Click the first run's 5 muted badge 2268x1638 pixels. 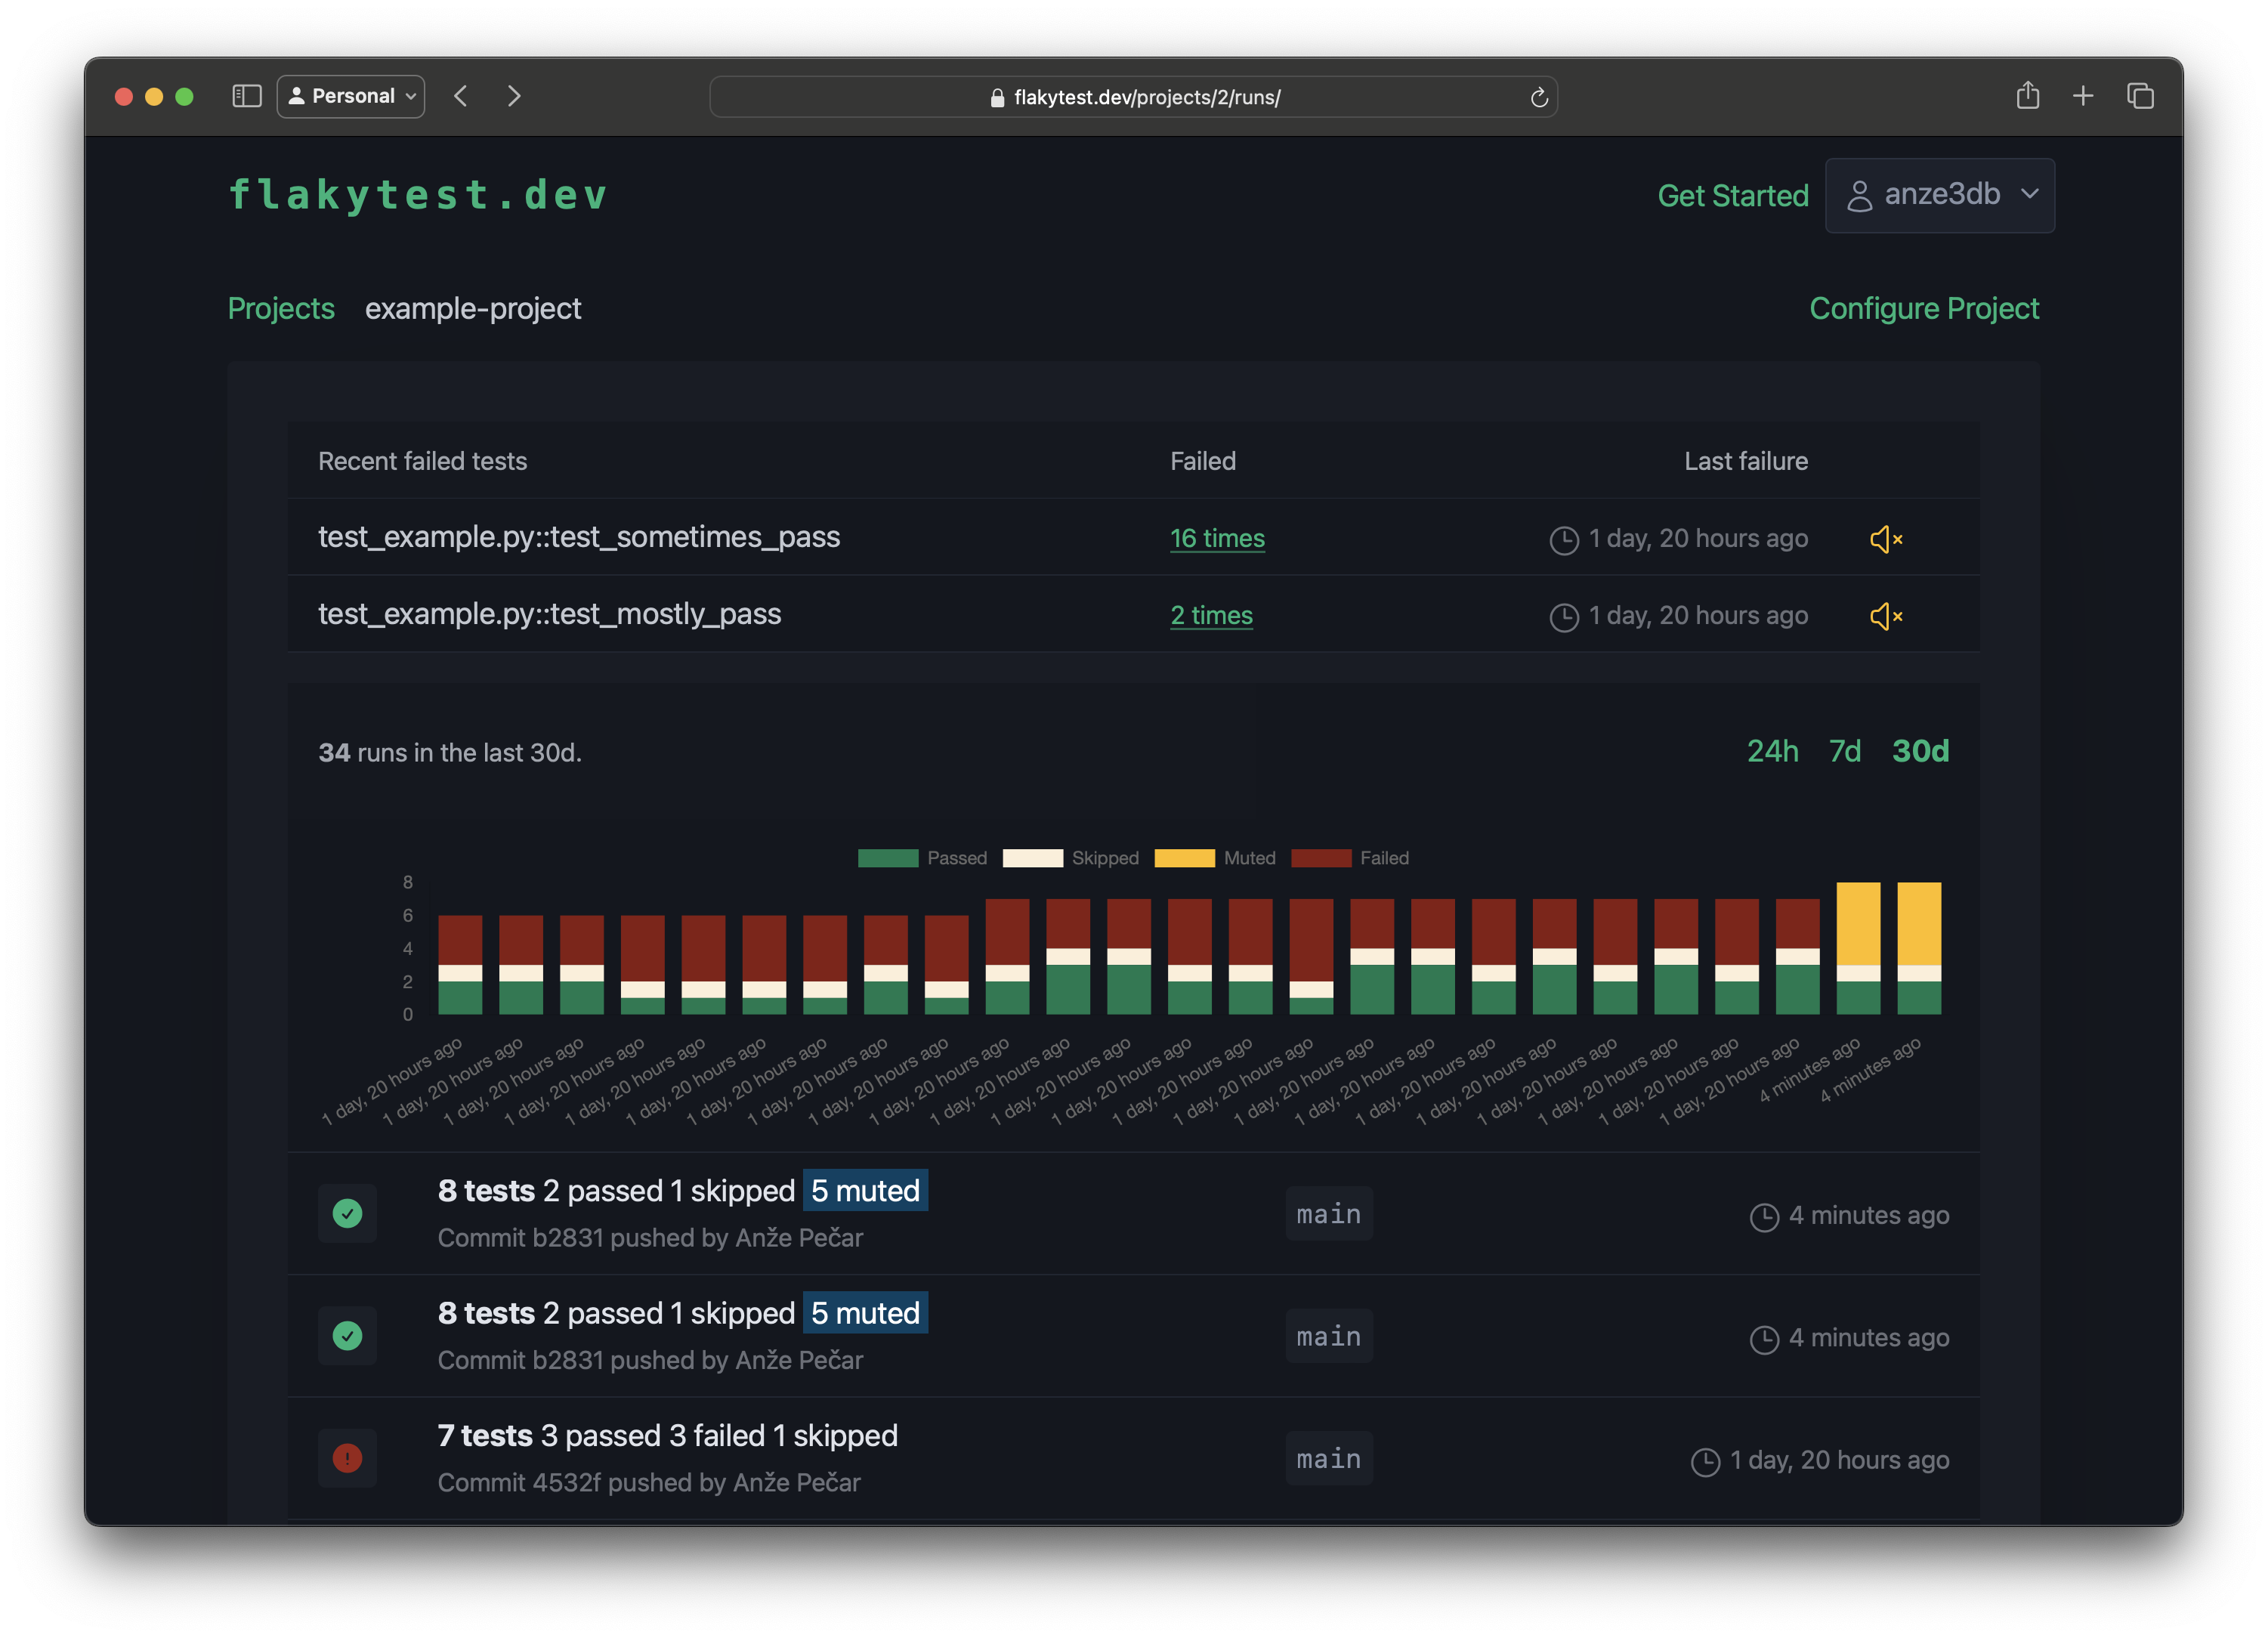pyautogui.click(x=865, y=1190)
